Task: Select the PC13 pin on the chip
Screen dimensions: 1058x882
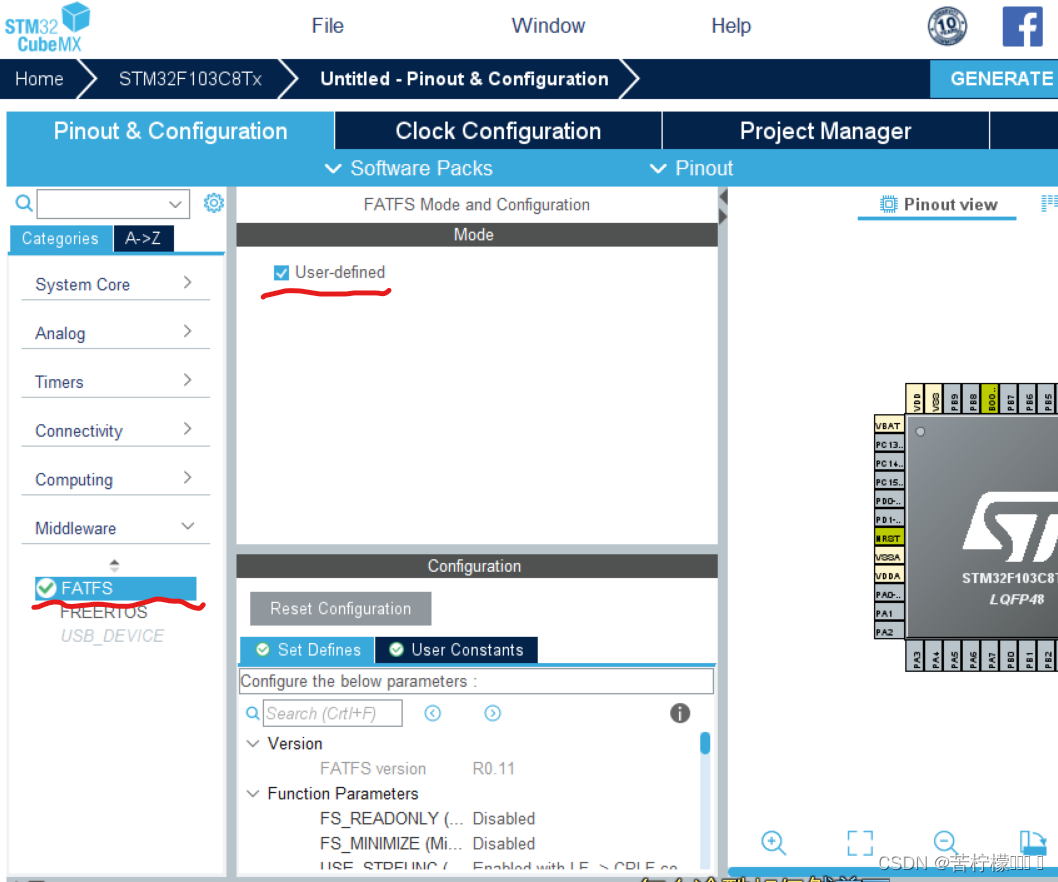Action: coord(889,445)
